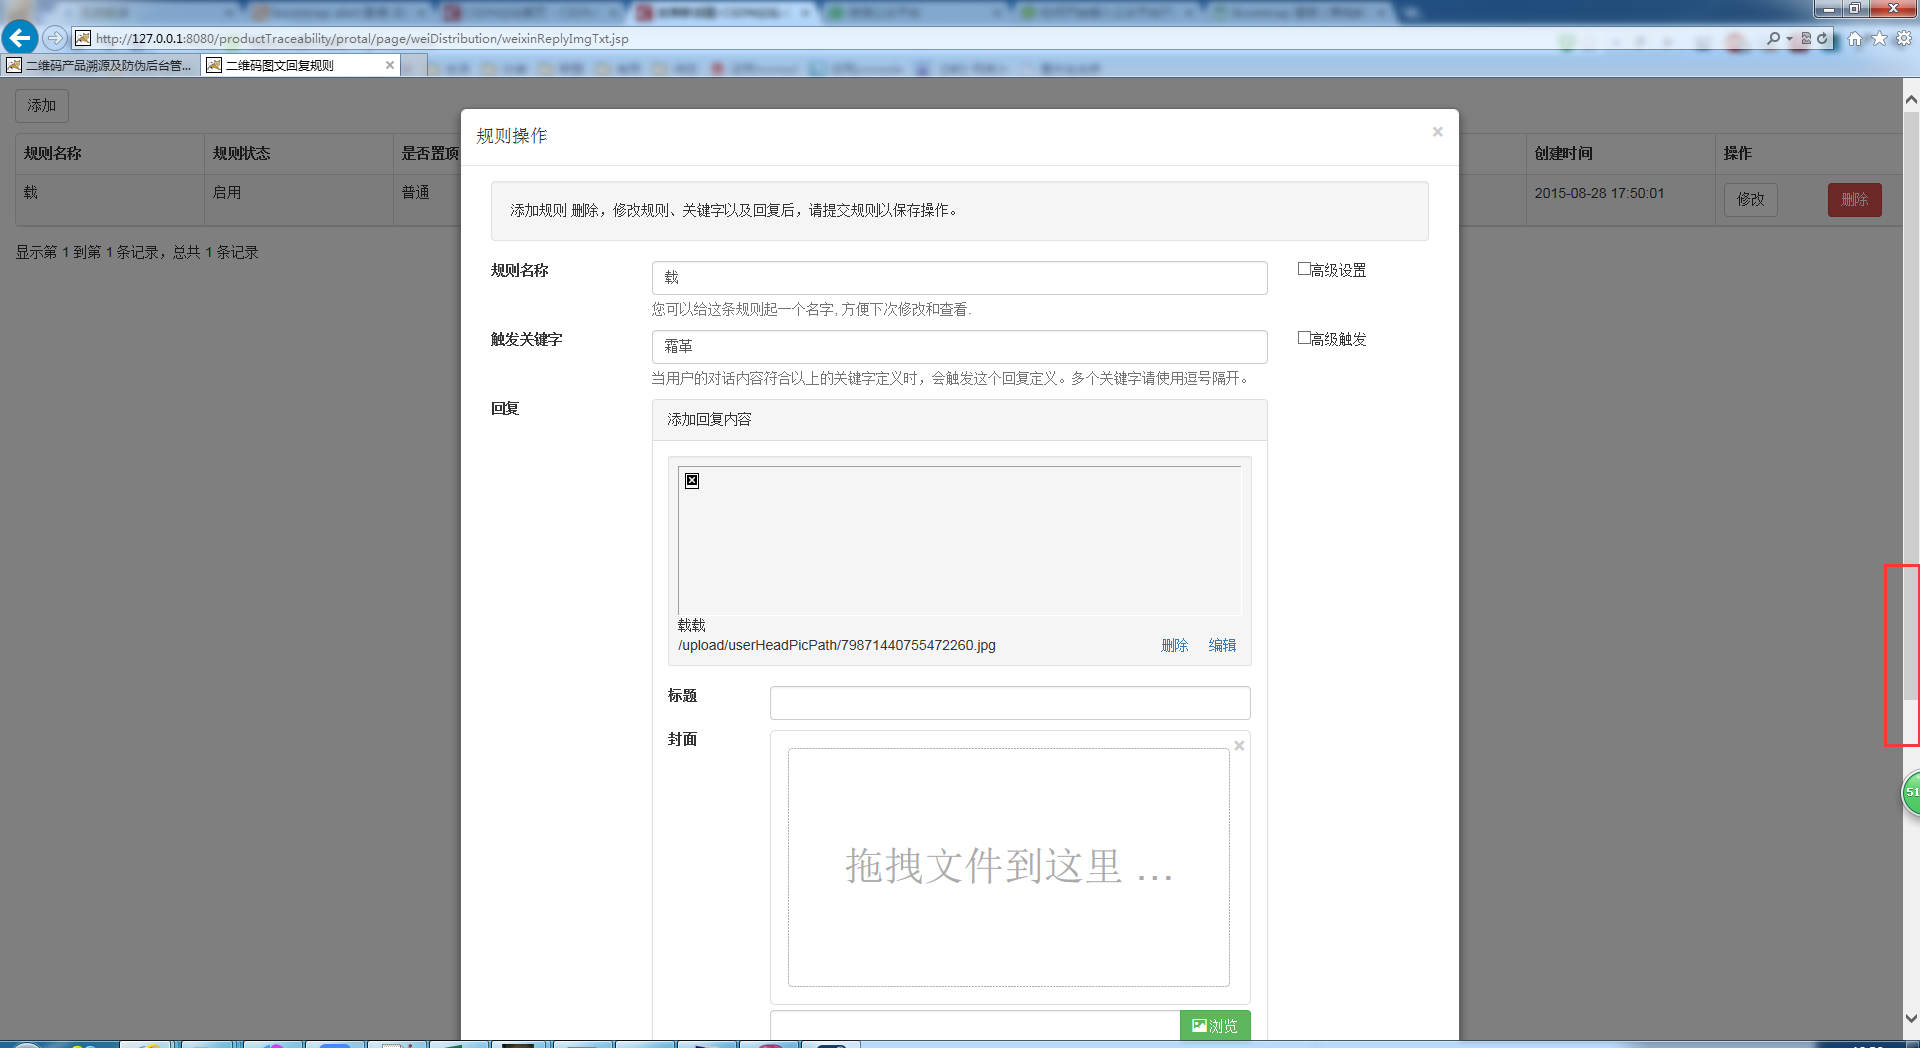Image resolution: width=1920 pixels, height=1048 pixels.
Task: Open Internet Explorer favorites with the star icon
Action: point(1880,38)
